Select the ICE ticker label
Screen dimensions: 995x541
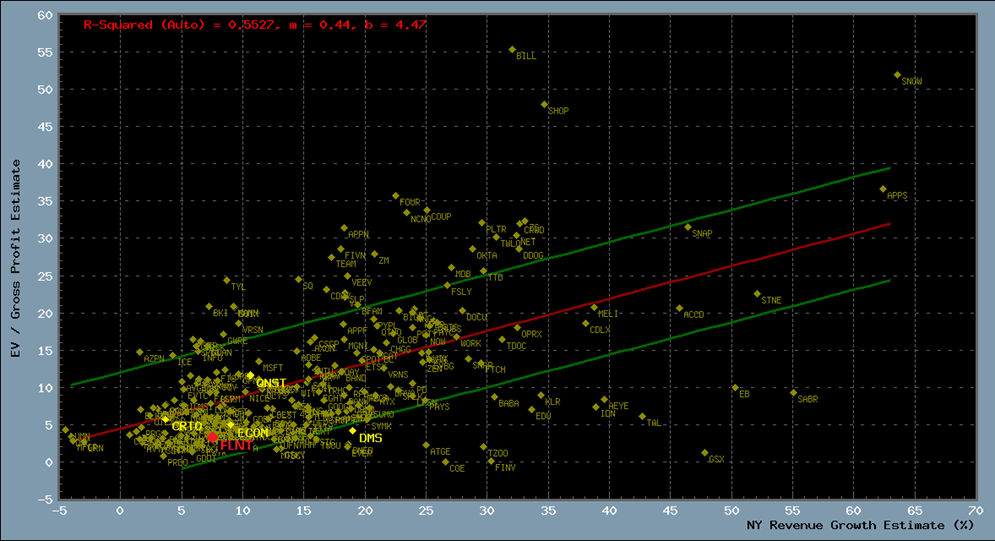coord(185,362)
